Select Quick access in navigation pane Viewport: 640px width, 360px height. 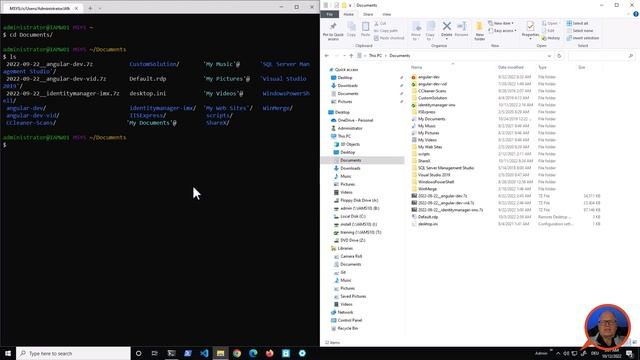pyautogui.click(x=346, y=70)
